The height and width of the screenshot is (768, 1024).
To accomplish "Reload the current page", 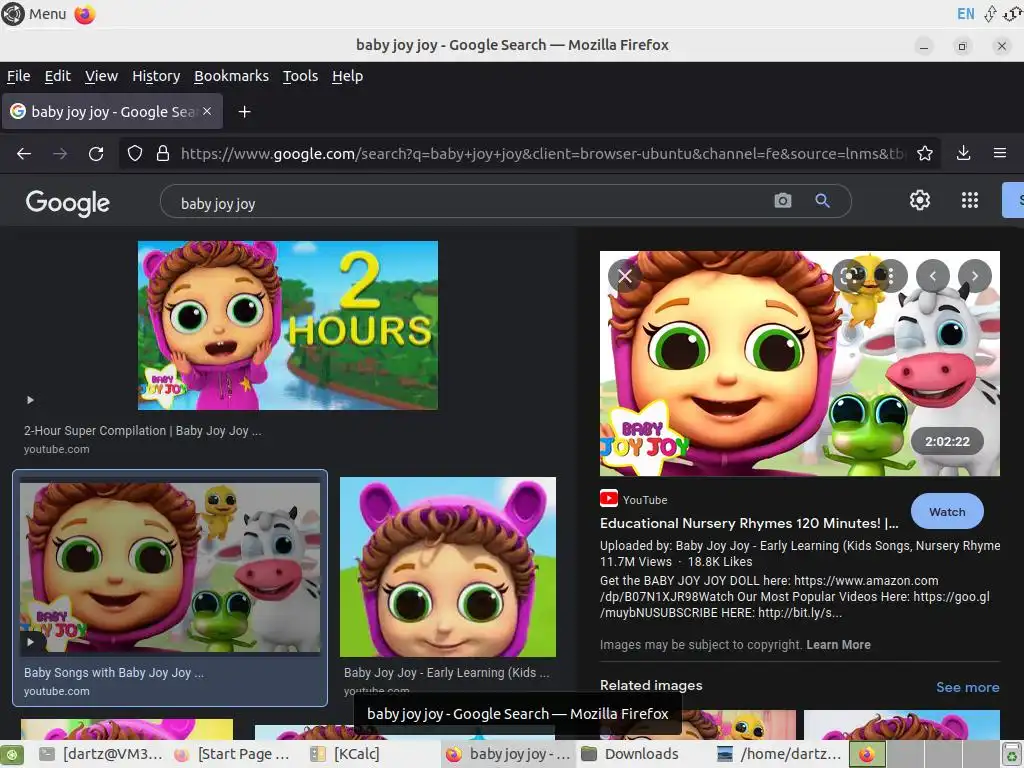I will pos(96,153).
